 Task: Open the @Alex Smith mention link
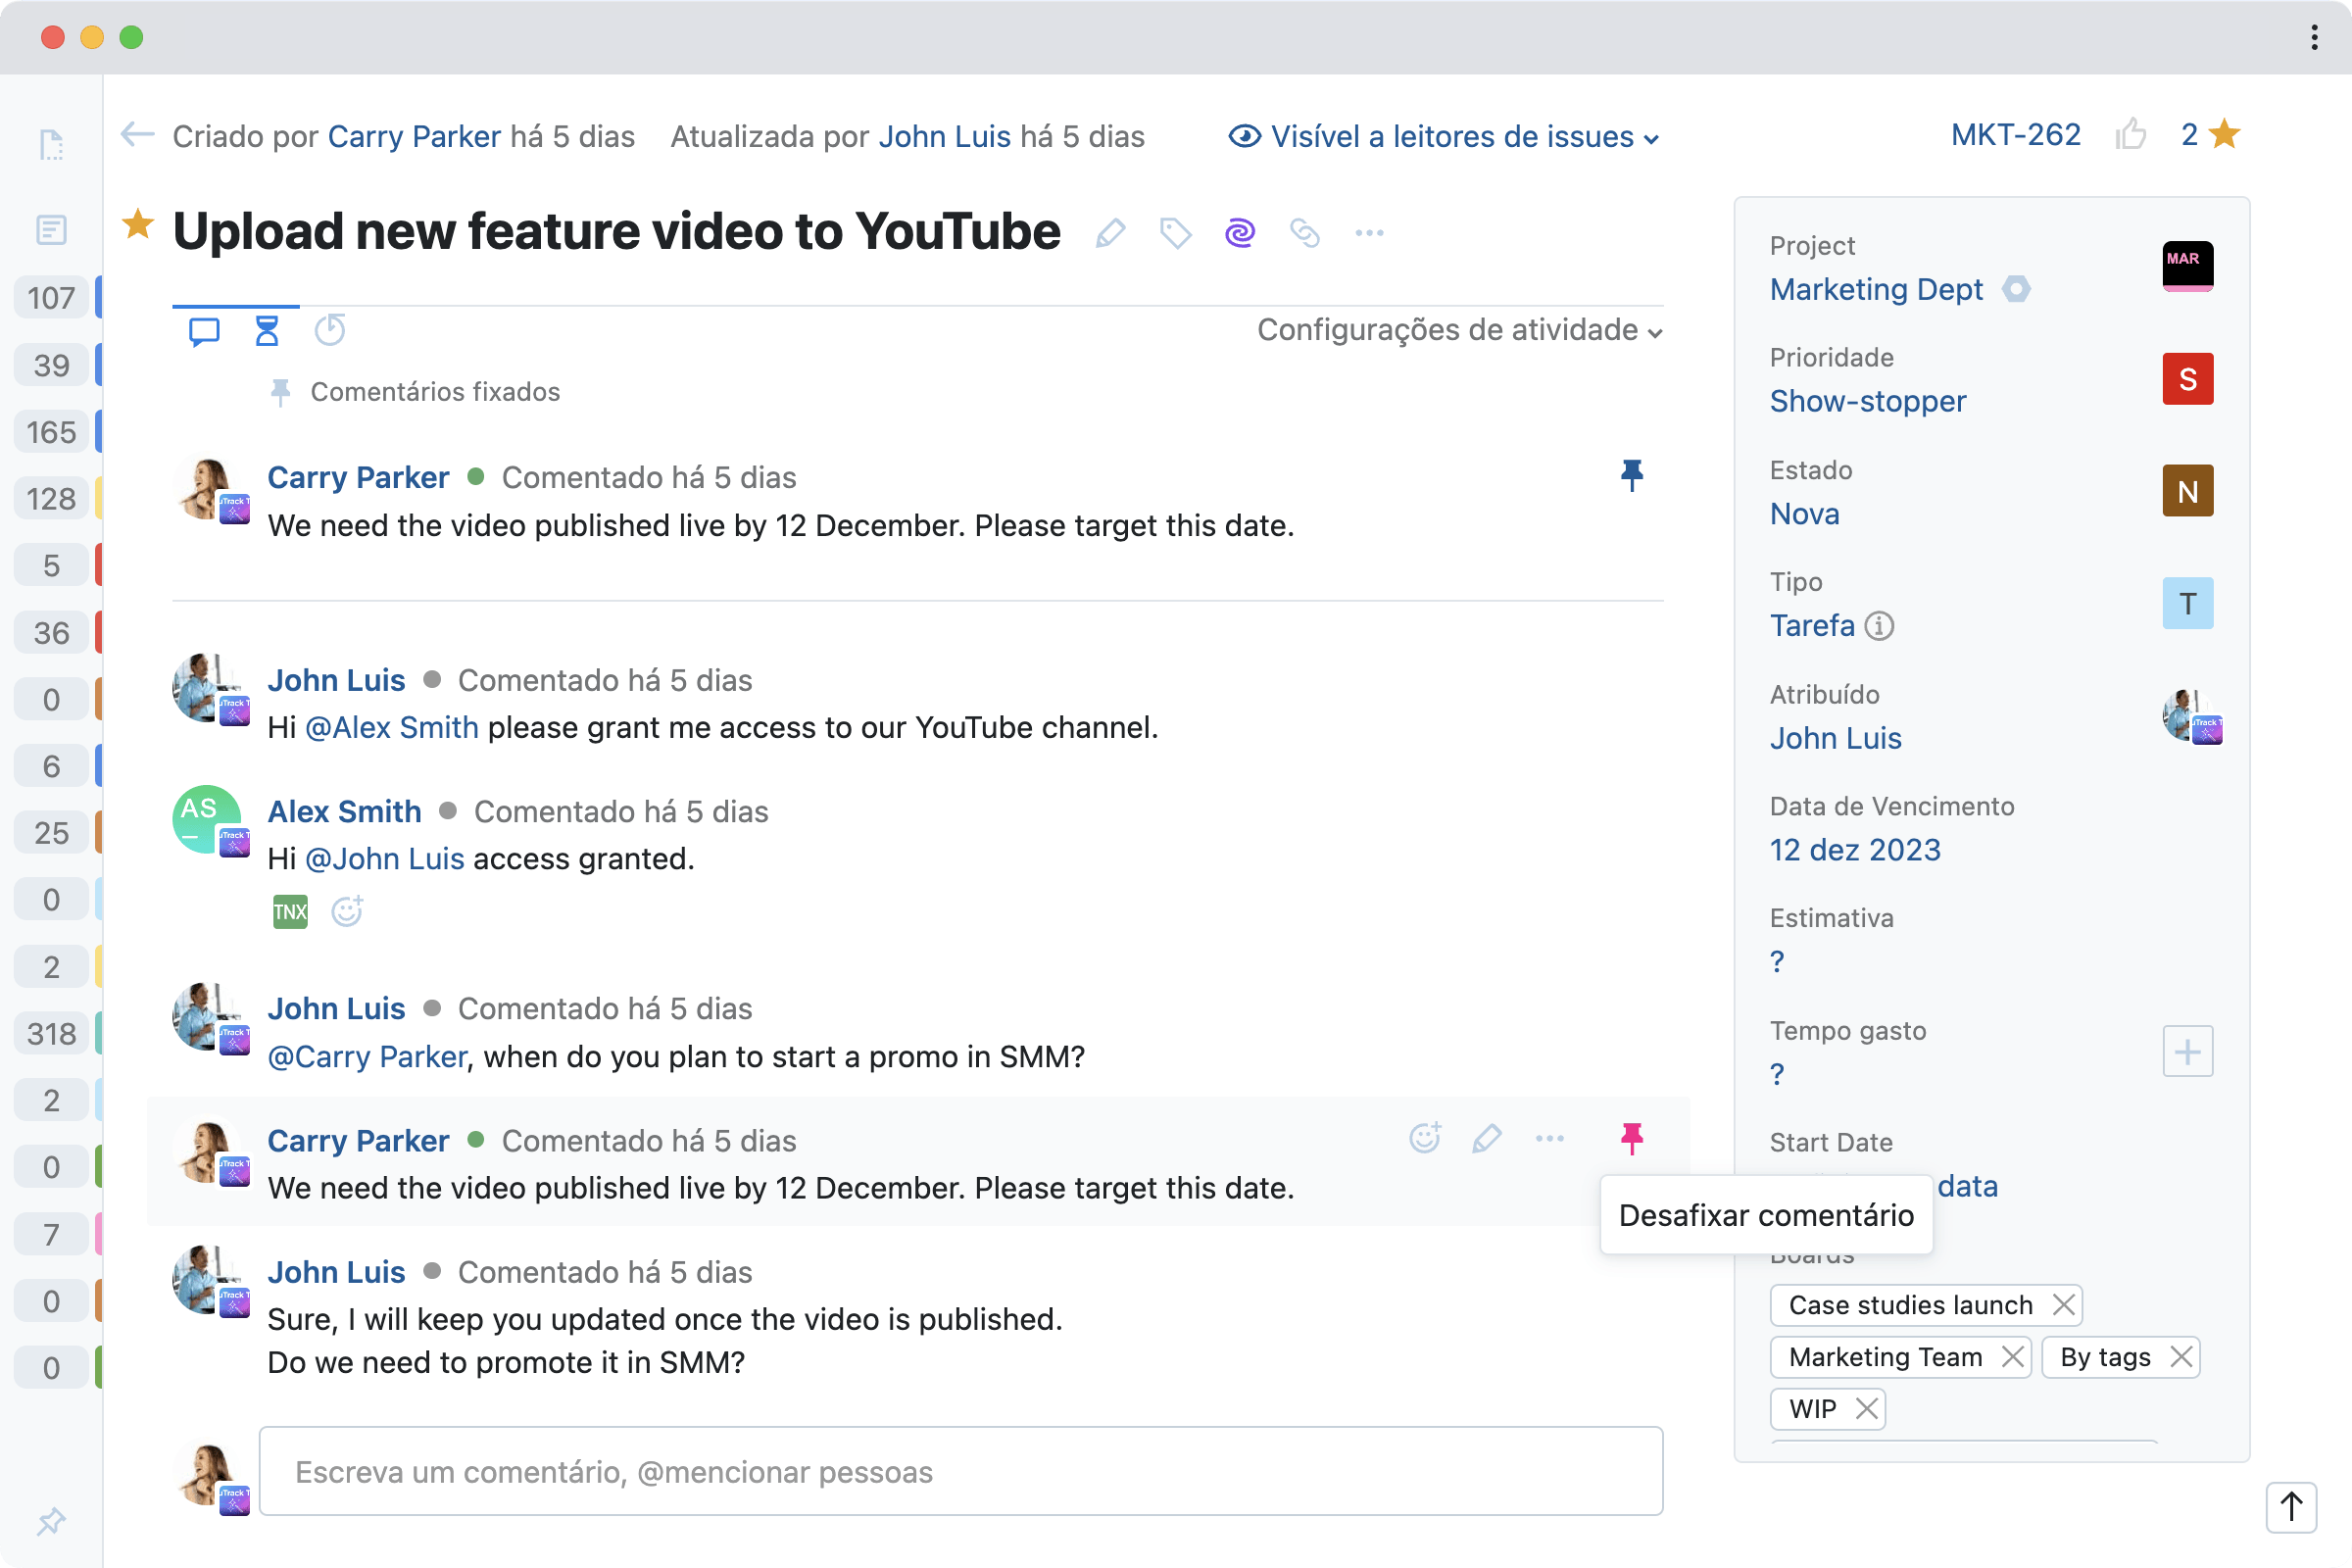[x=391, y=727]
